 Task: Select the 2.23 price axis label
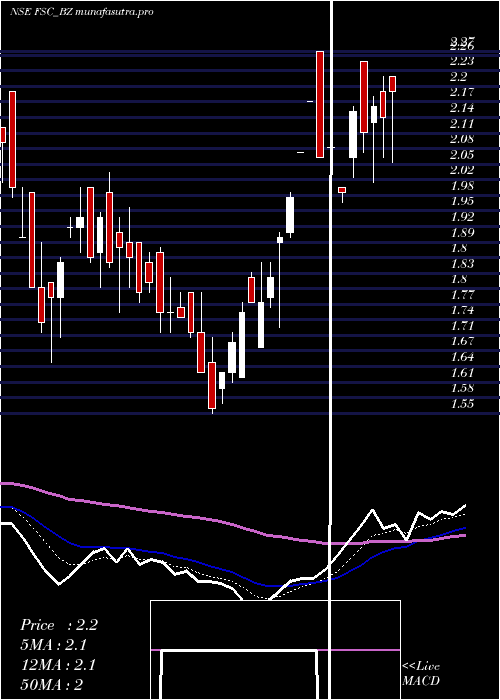tap(462, 62)
